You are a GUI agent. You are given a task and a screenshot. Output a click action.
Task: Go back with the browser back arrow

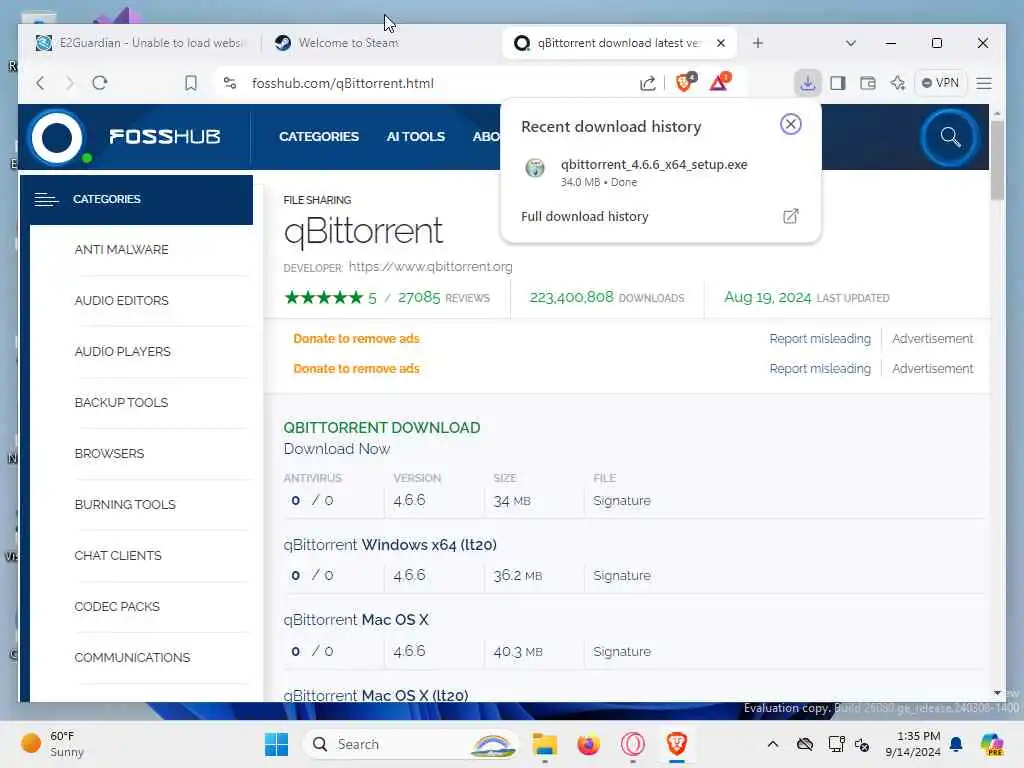coord(40,83)
